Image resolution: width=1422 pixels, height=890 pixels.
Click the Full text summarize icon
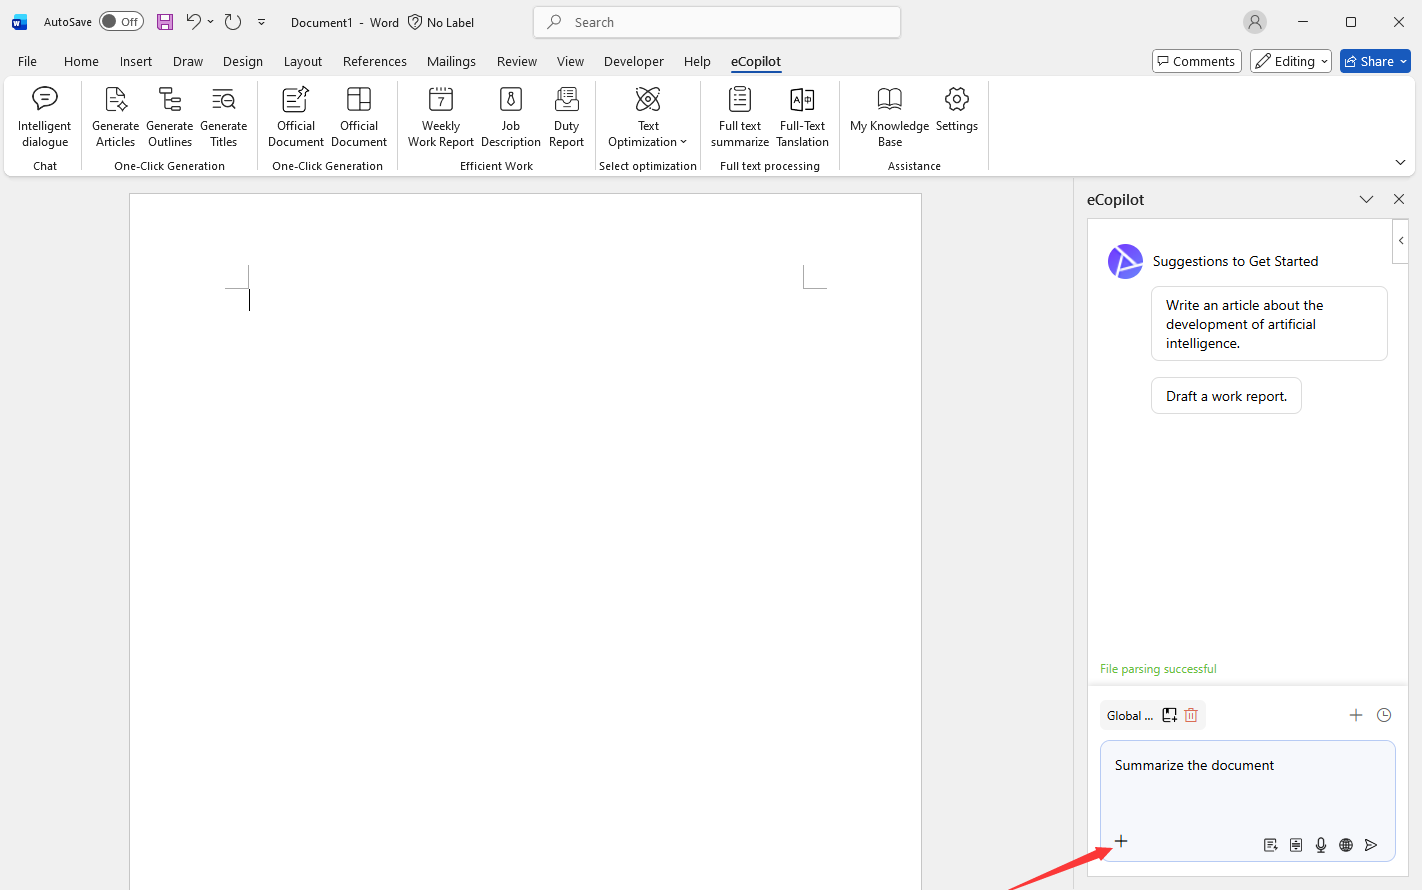pos(740,117)
